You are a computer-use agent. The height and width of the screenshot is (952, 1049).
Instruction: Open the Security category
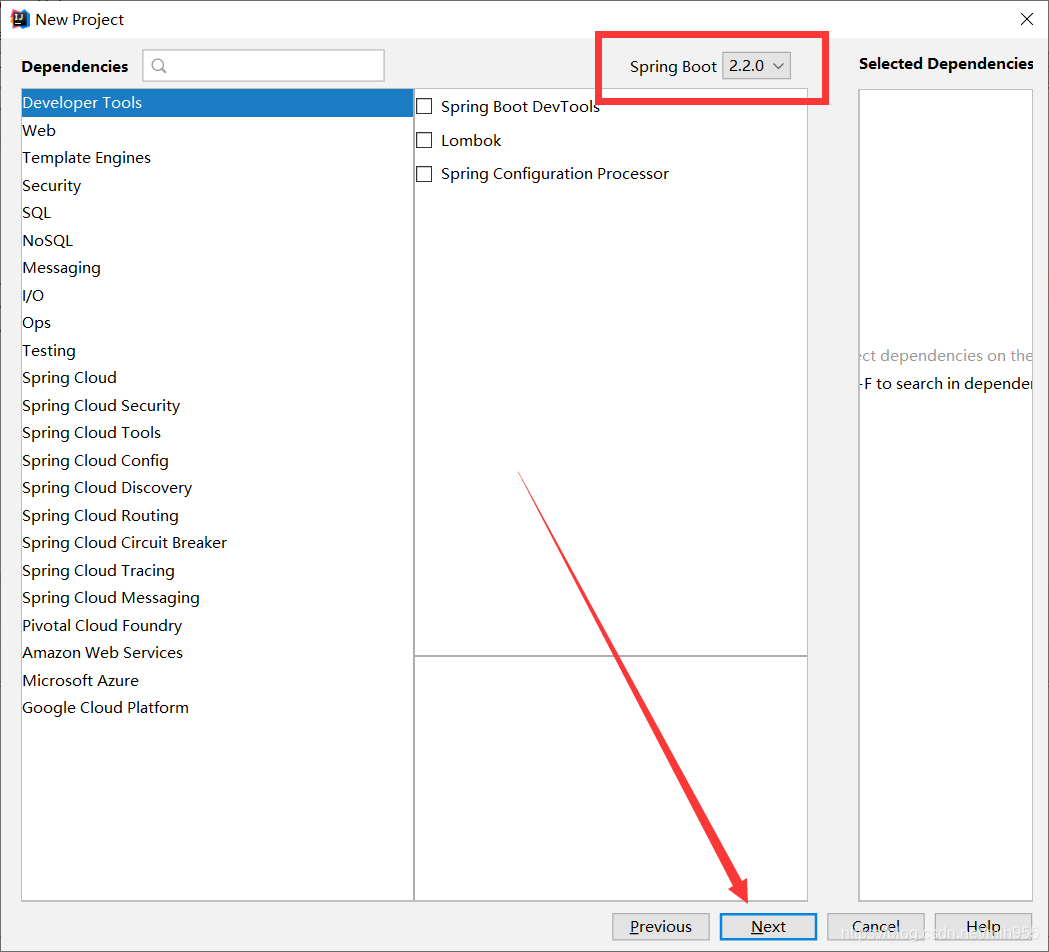click(217, 185)
